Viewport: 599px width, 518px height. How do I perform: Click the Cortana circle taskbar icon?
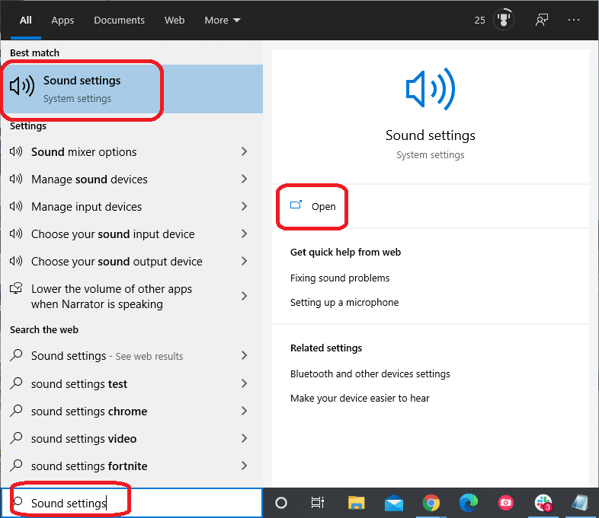[x=281, y=503]
